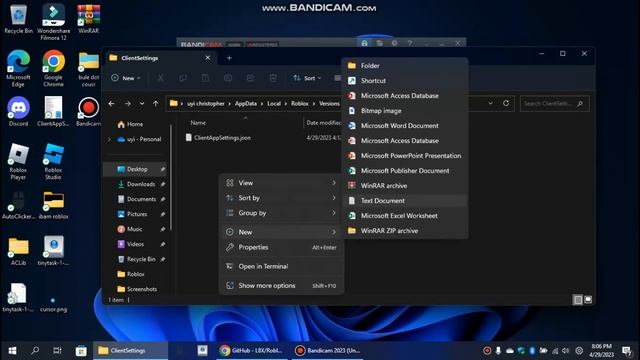Open WinRAR desktop shortcut
This screenshot has height=360, width=640.
click(x=89, y=19)
